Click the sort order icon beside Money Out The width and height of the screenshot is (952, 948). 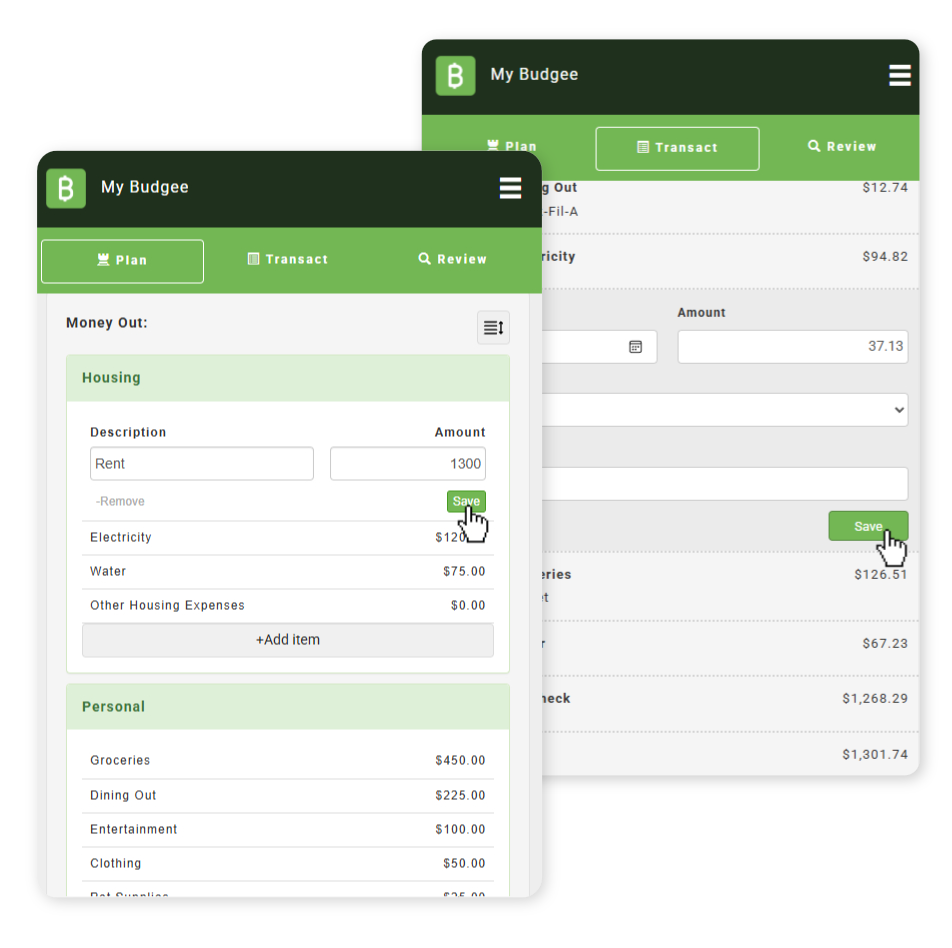(493, 328)
